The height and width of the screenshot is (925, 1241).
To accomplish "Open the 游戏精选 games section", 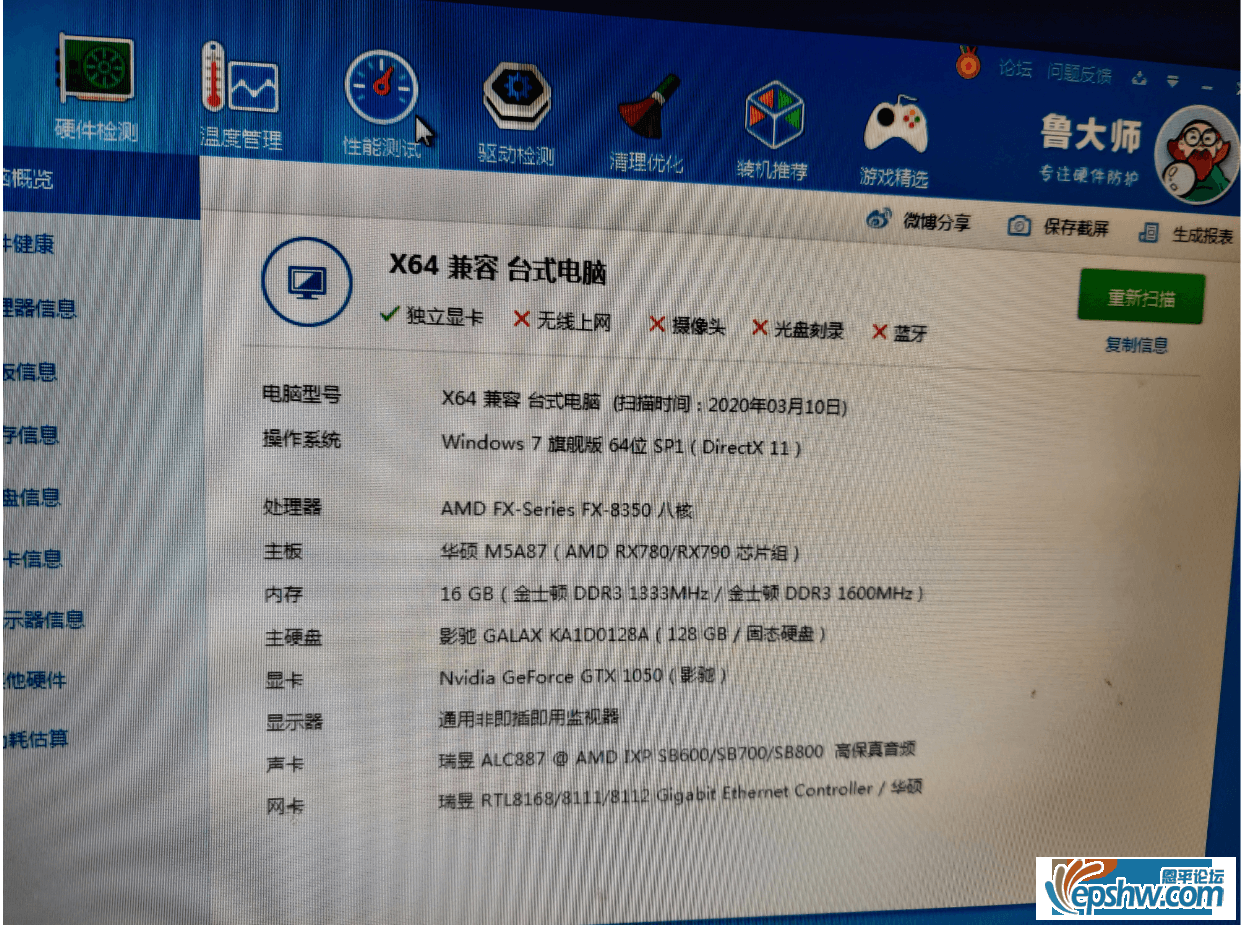I will coord(894,140).
